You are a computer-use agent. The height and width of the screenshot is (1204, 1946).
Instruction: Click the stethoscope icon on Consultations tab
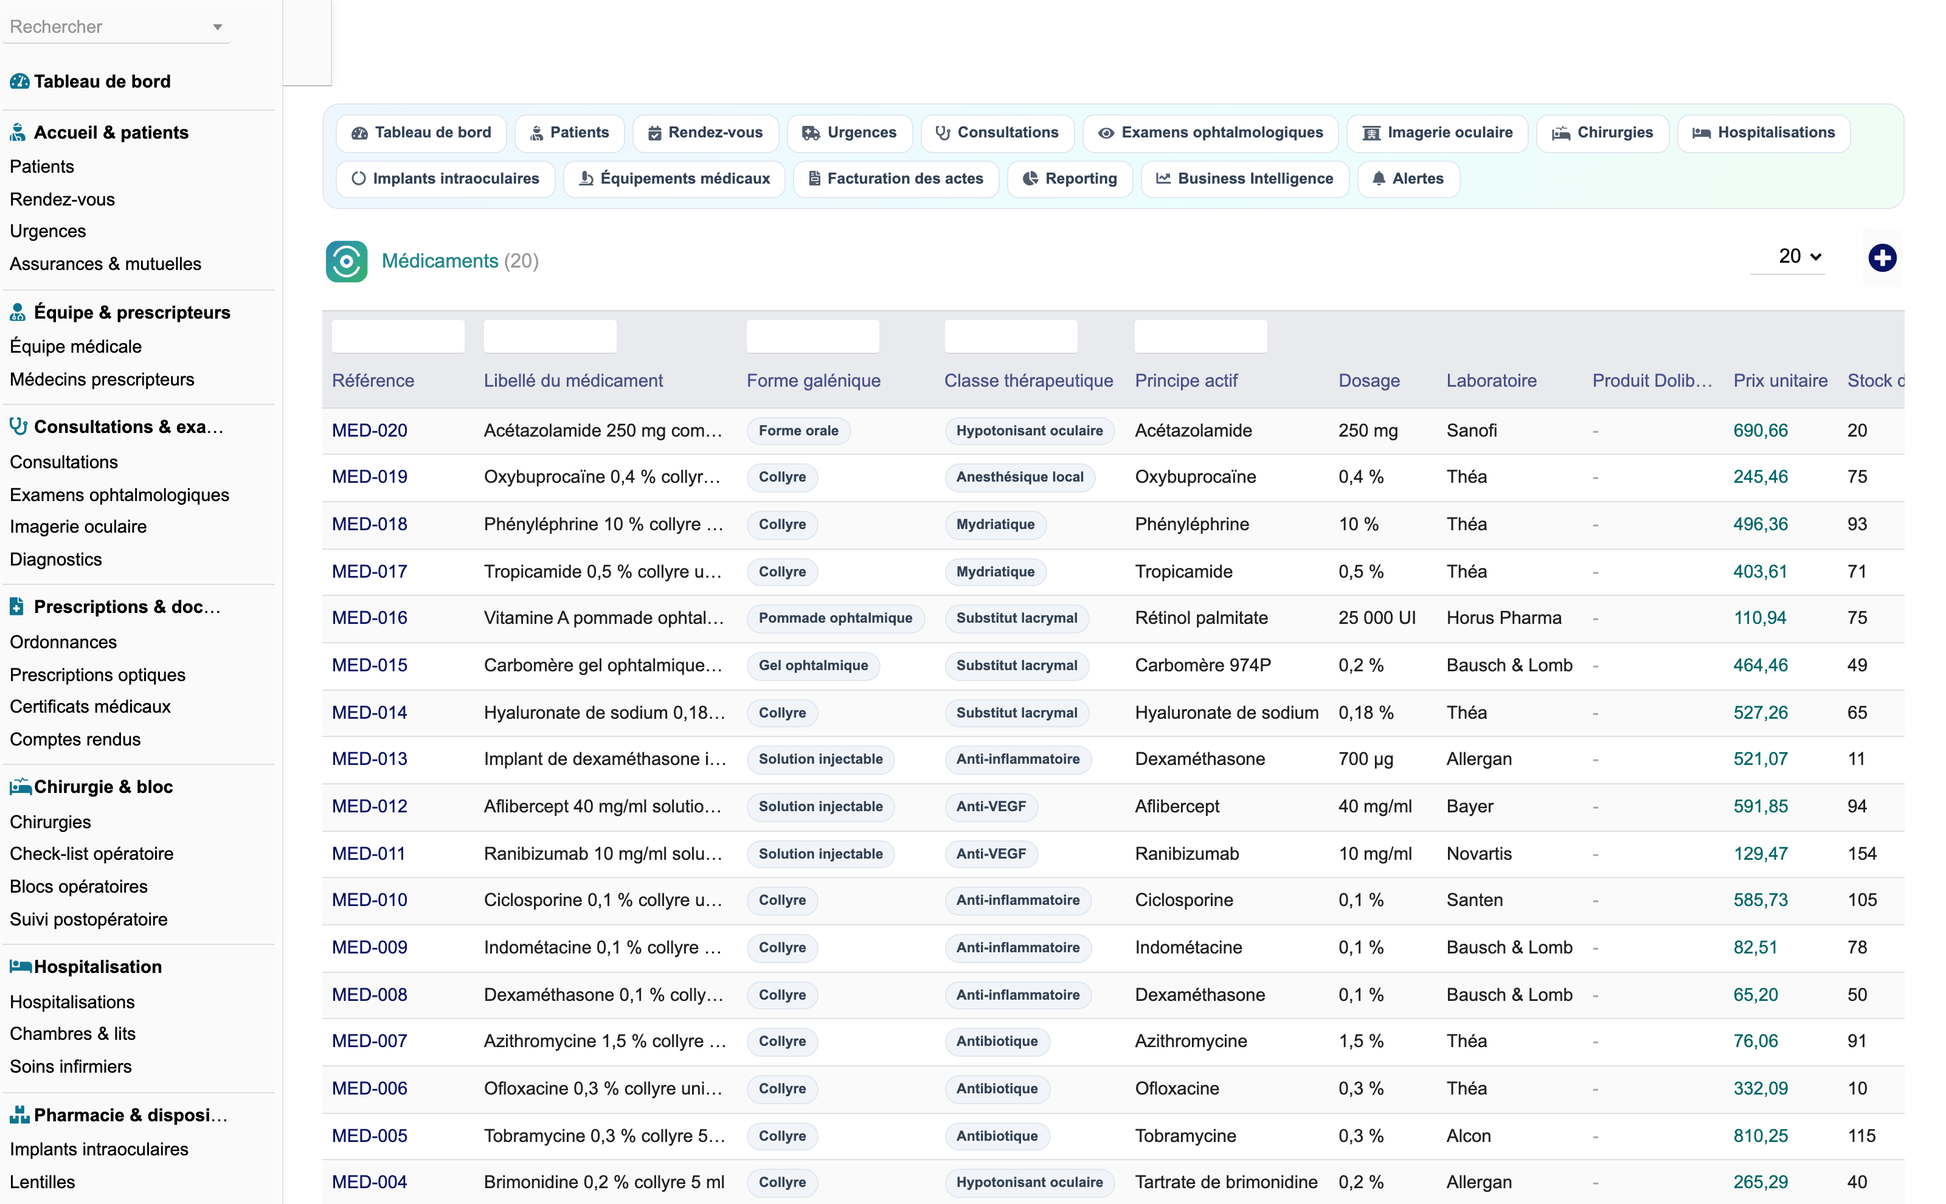(943, 133)
